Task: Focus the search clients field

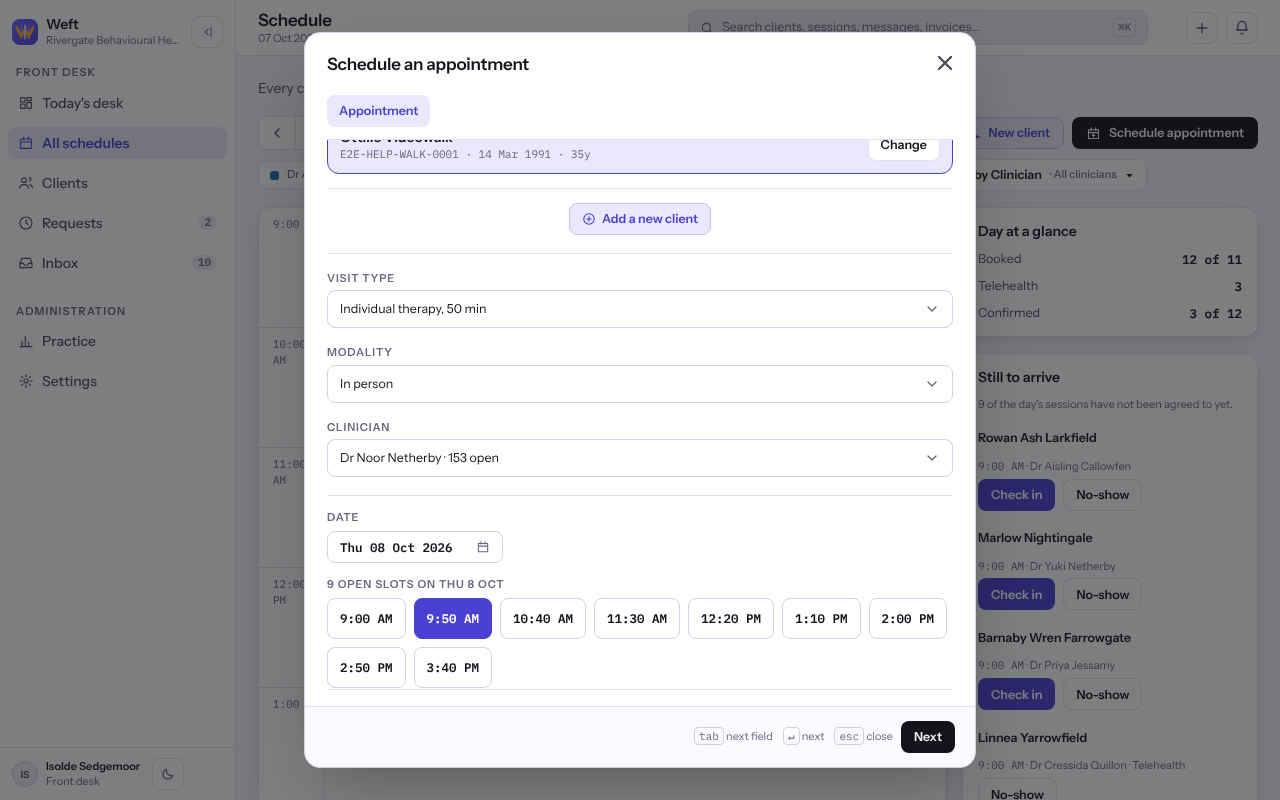Action: (918, 28)
